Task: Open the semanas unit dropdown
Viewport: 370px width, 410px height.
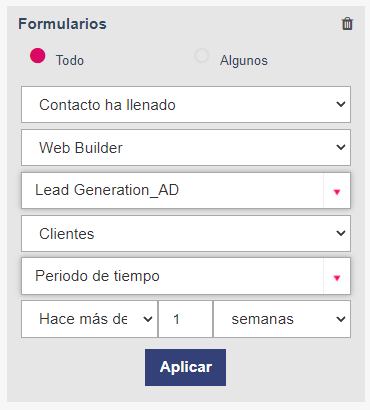Action: coord(282,319)
